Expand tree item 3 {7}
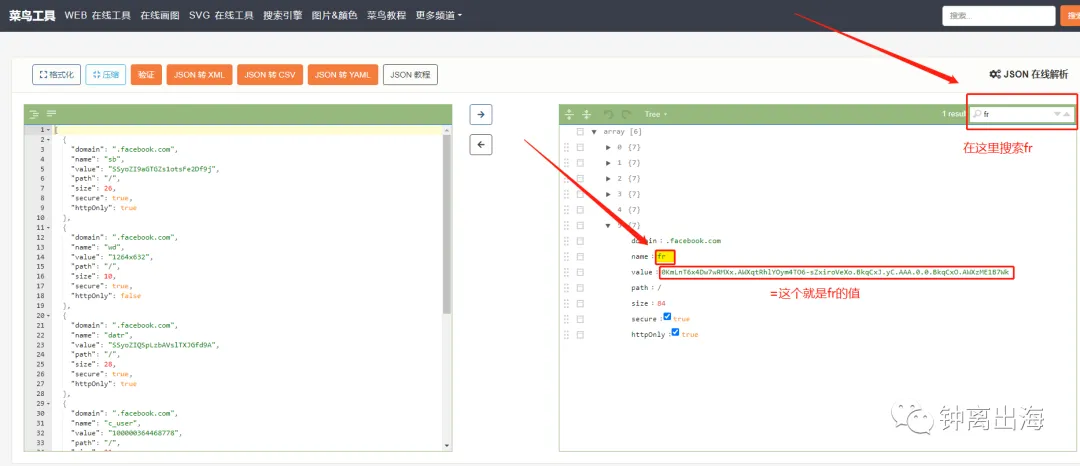 [608, 194]
